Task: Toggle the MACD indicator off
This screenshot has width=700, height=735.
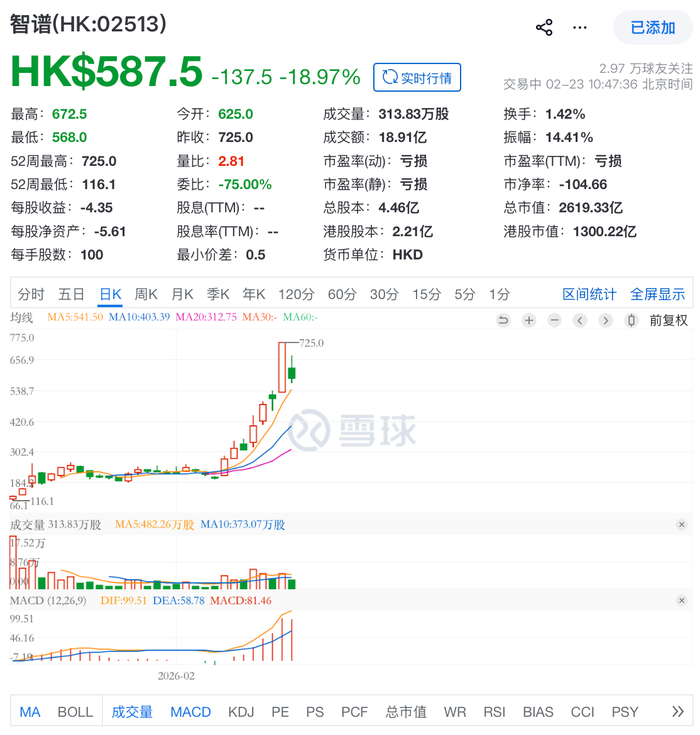Action: [190, 712]
